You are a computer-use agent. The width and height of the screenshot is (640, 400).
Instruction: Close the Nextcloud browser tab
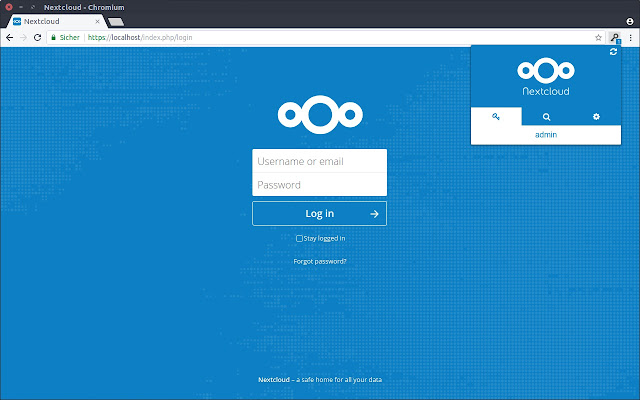(97, 21)
